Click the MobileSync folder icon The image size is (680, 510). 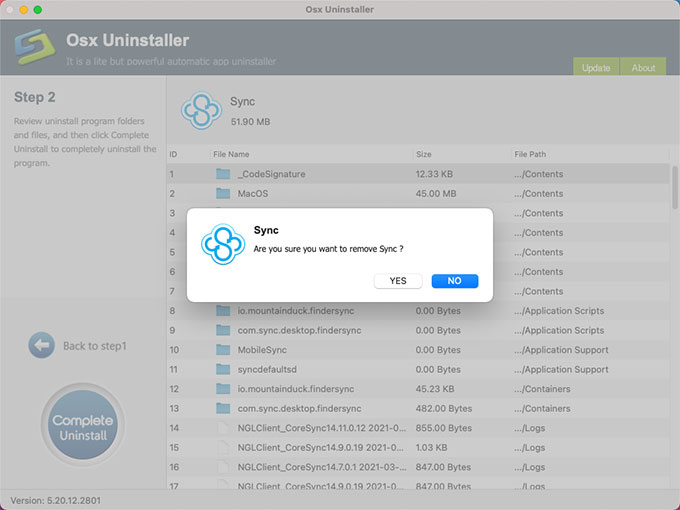tap(223, 350)
